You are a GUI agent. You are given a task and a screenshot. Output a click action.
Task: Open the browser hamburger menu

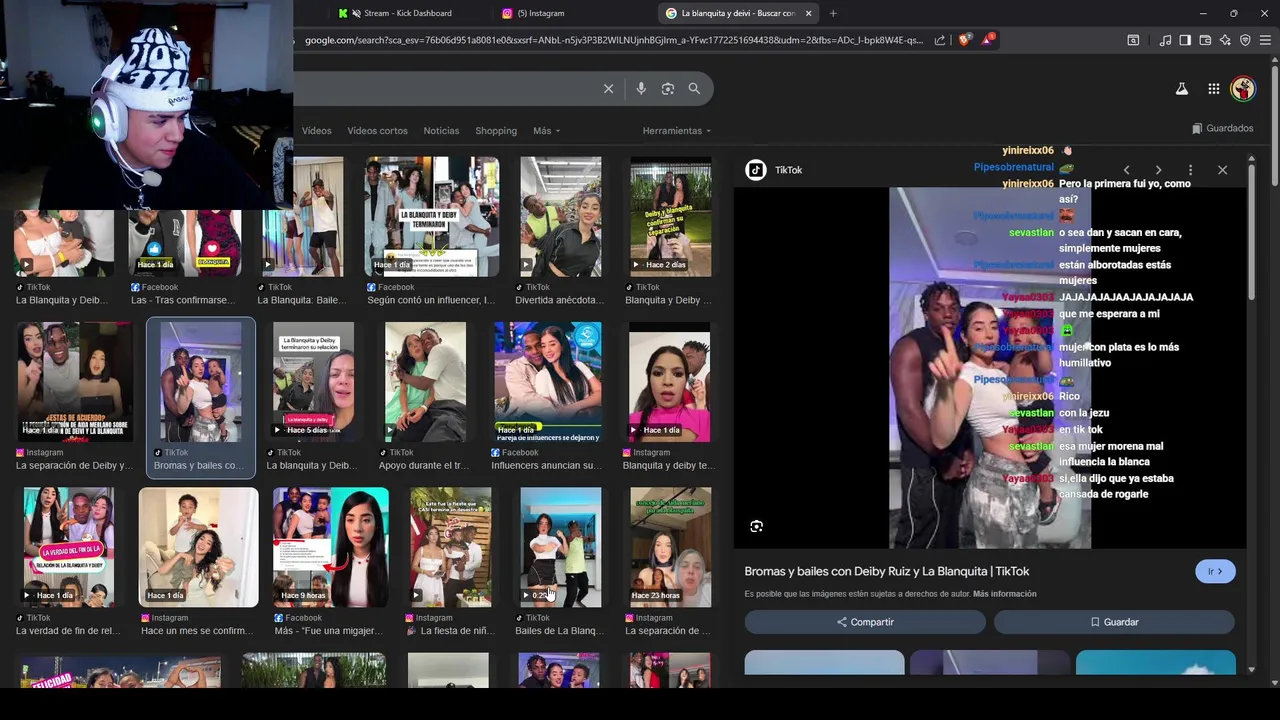pyautogui.click(x=1265, y=40)
